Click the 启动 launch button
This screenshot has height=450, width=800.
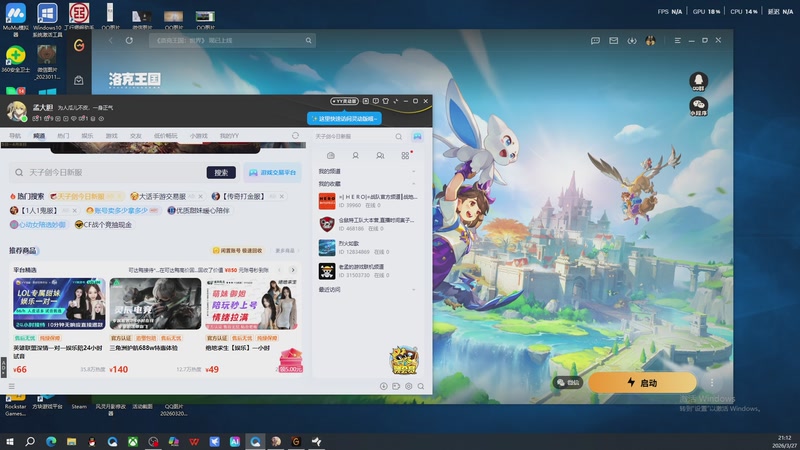(x=642, y=382)
